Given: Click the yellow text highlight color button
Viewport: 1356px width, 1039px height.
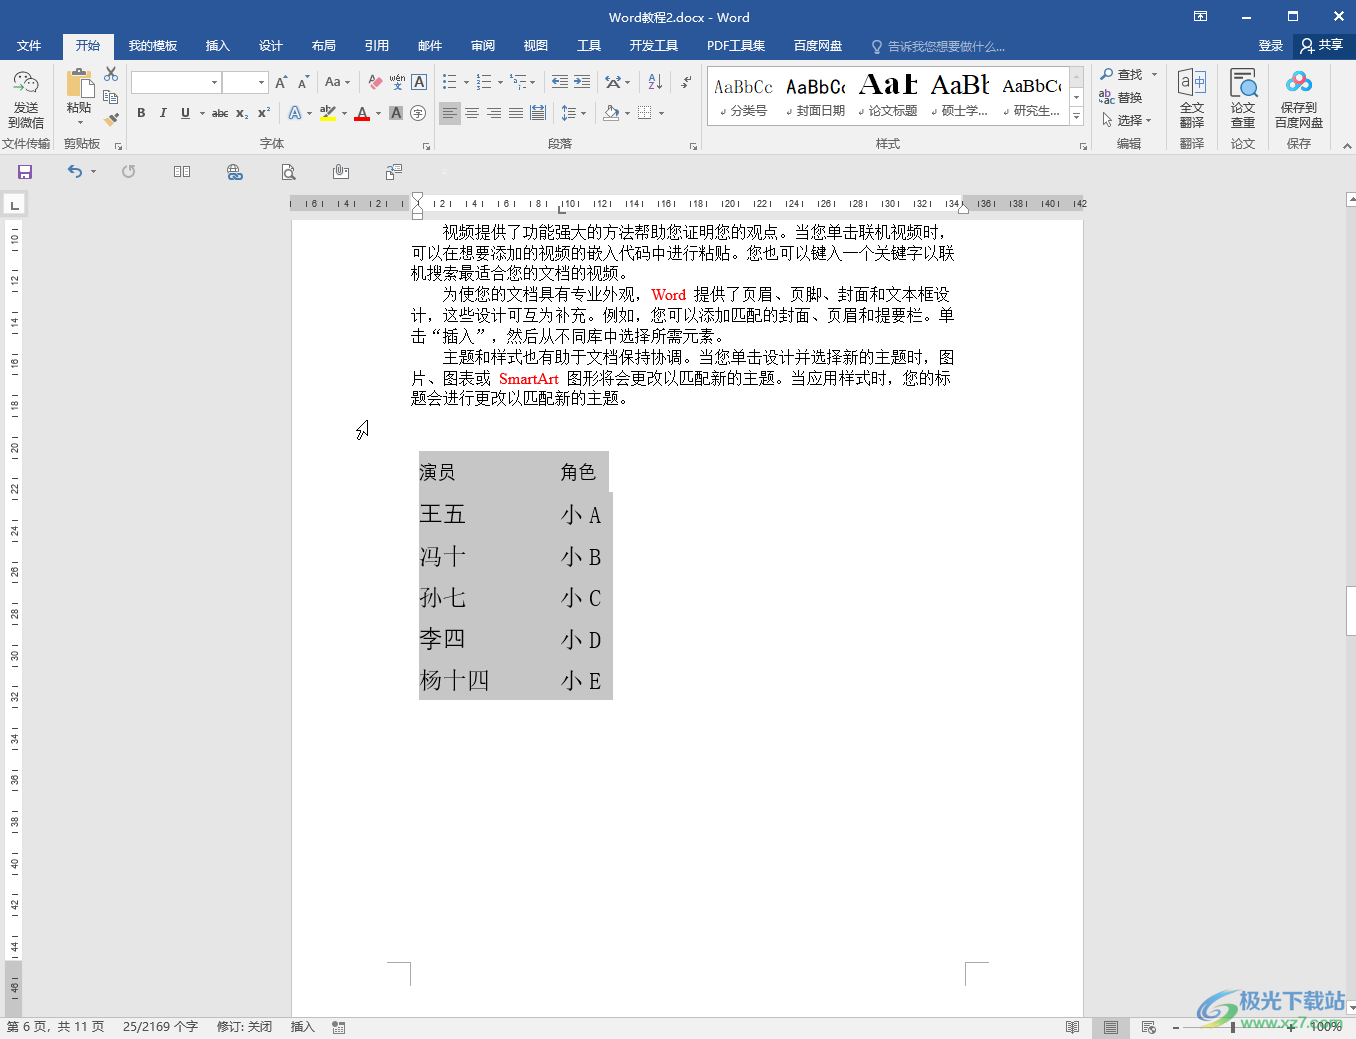Looking at the screenshot, I should [x=328, y=113].
